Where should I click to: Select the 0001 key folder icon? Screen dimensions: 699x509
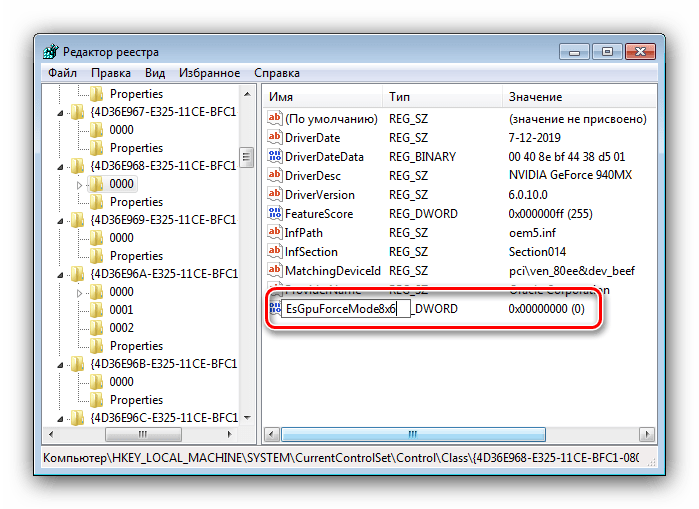pos(96,310)
